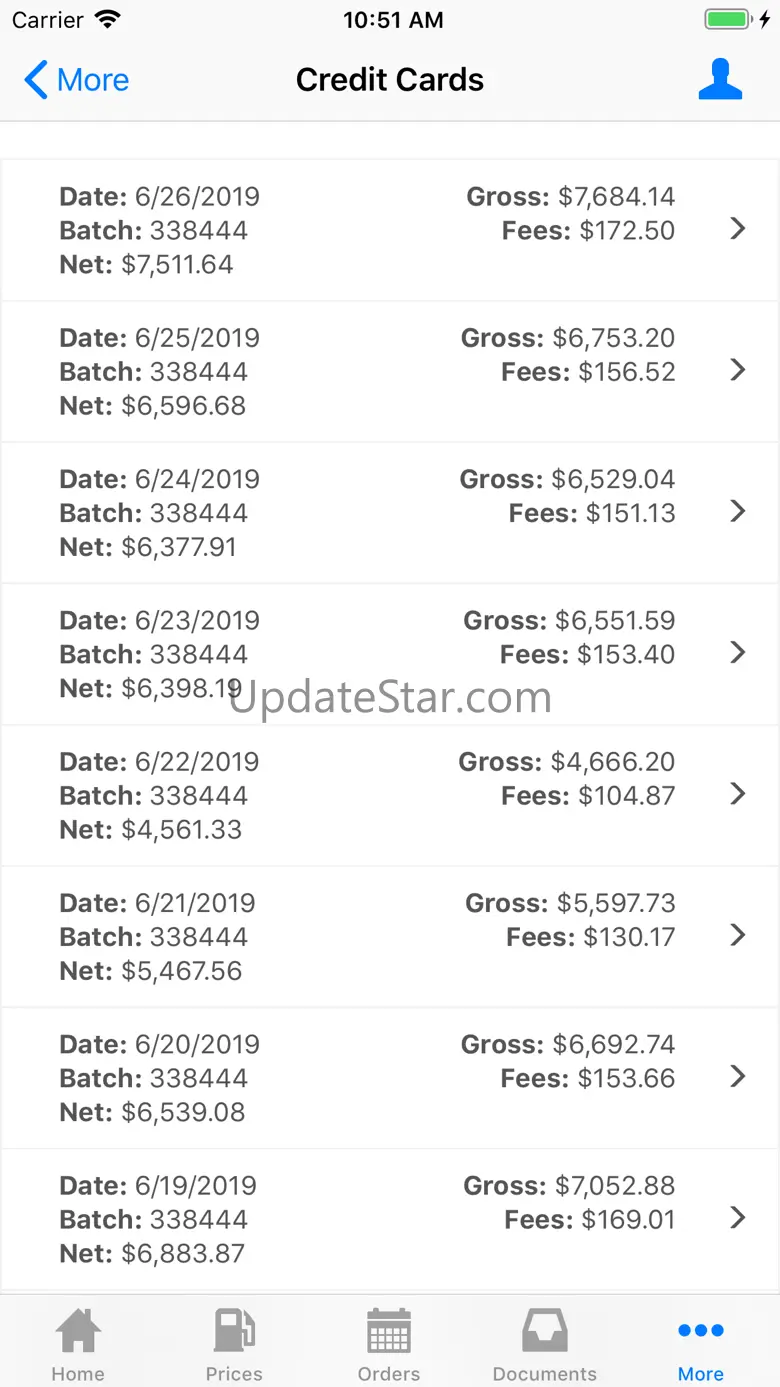Tap the More three-dots icon

click(701, 1330)
